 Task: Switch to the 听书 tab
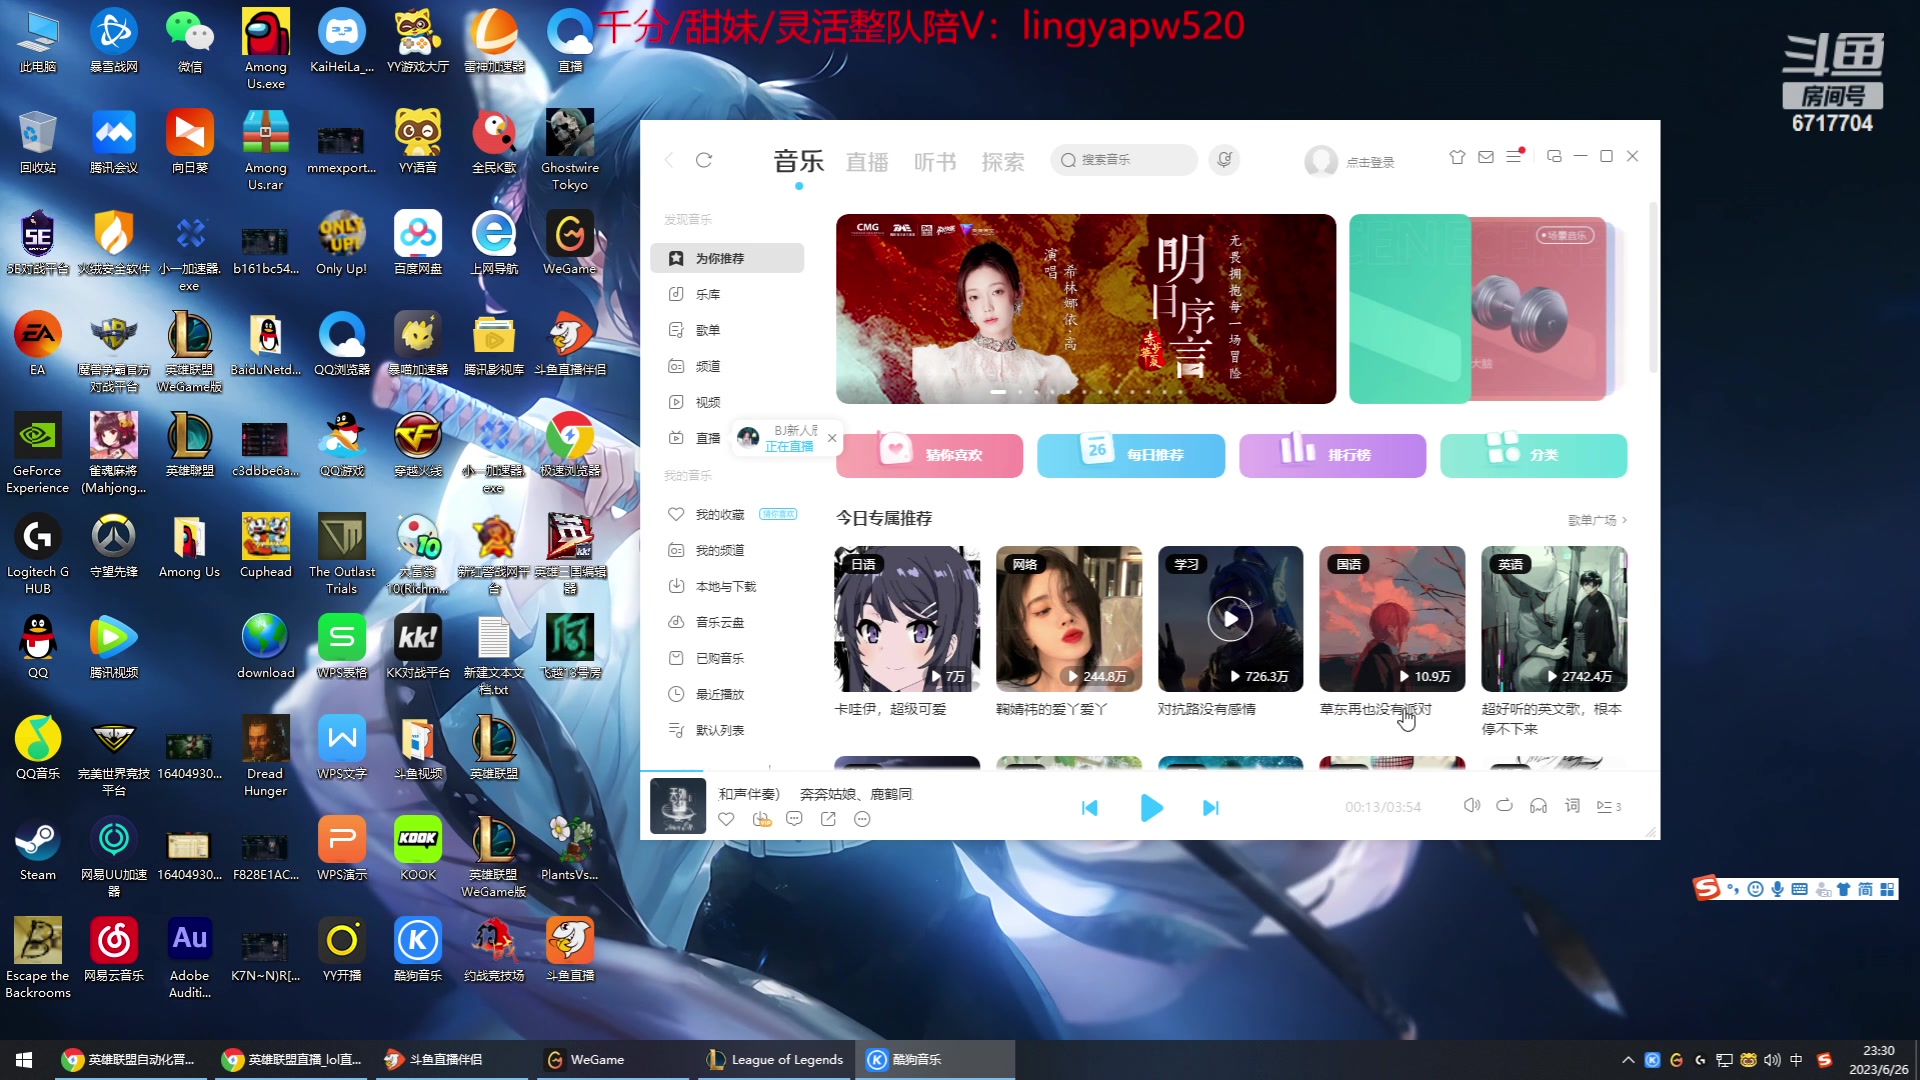[934, 162]
